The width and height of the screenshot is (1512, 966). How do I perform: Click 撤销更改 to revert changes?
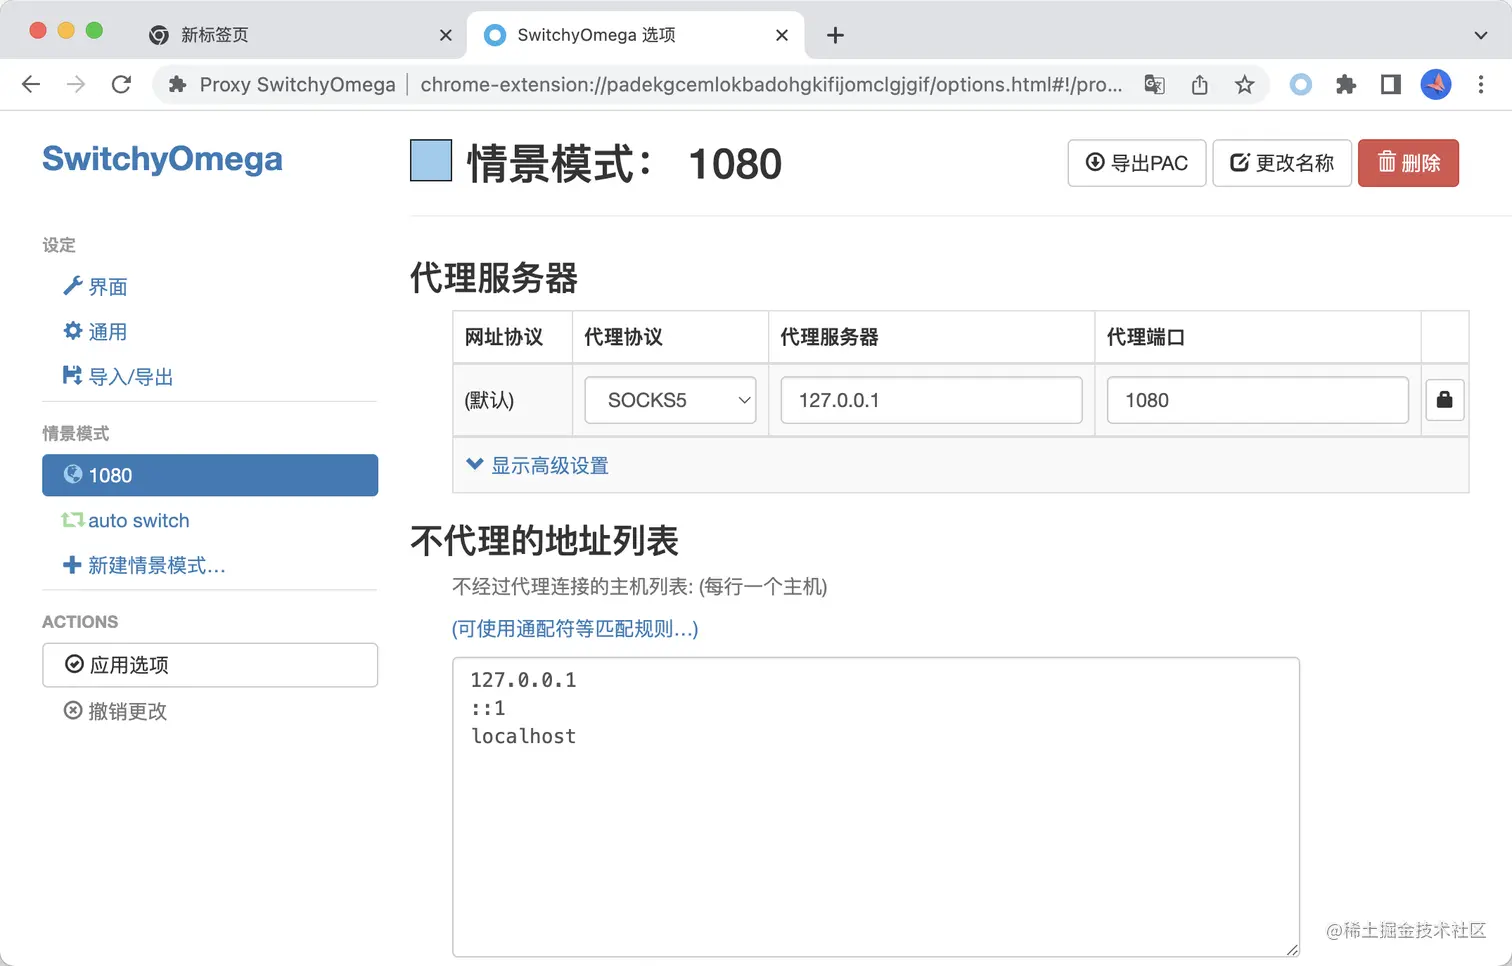coord(115,711)
